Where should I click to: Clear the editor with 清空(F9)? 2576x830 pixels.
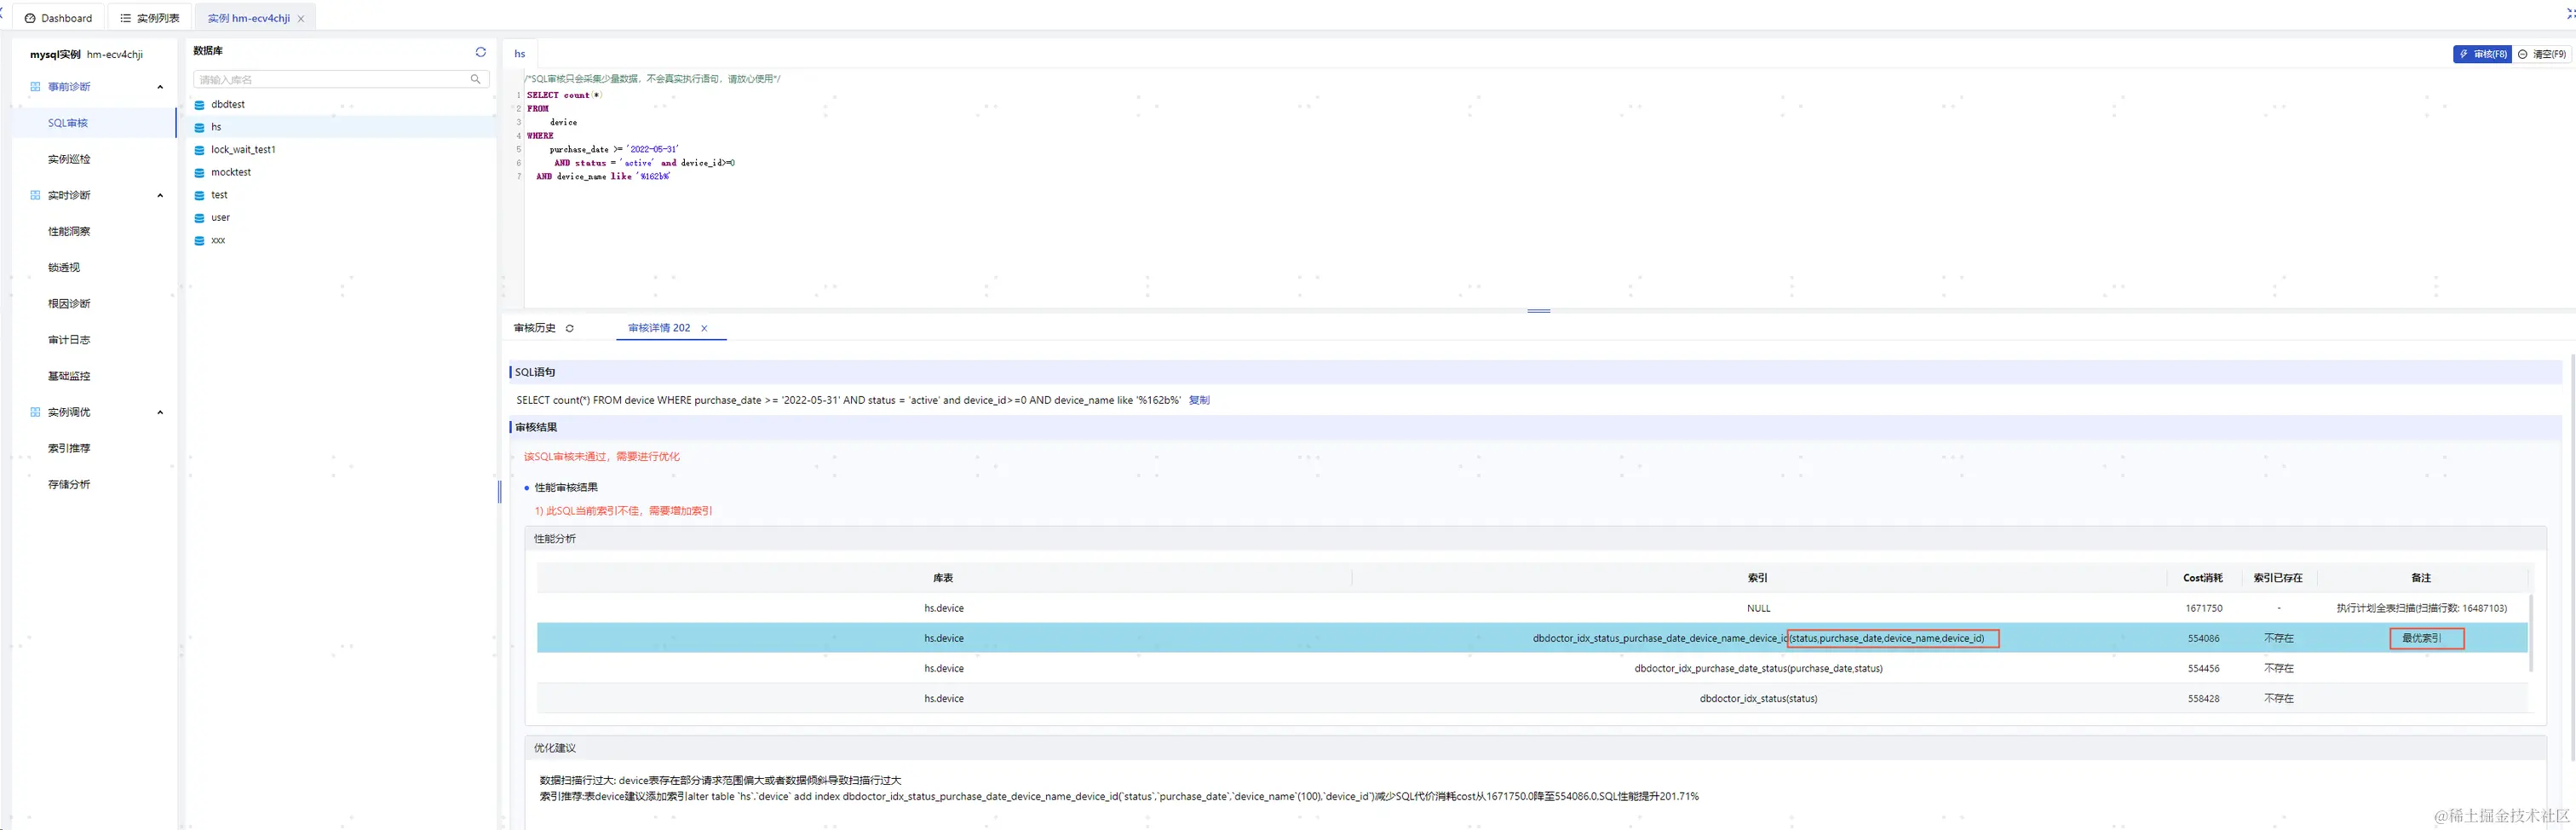(x=2542, y=54)
